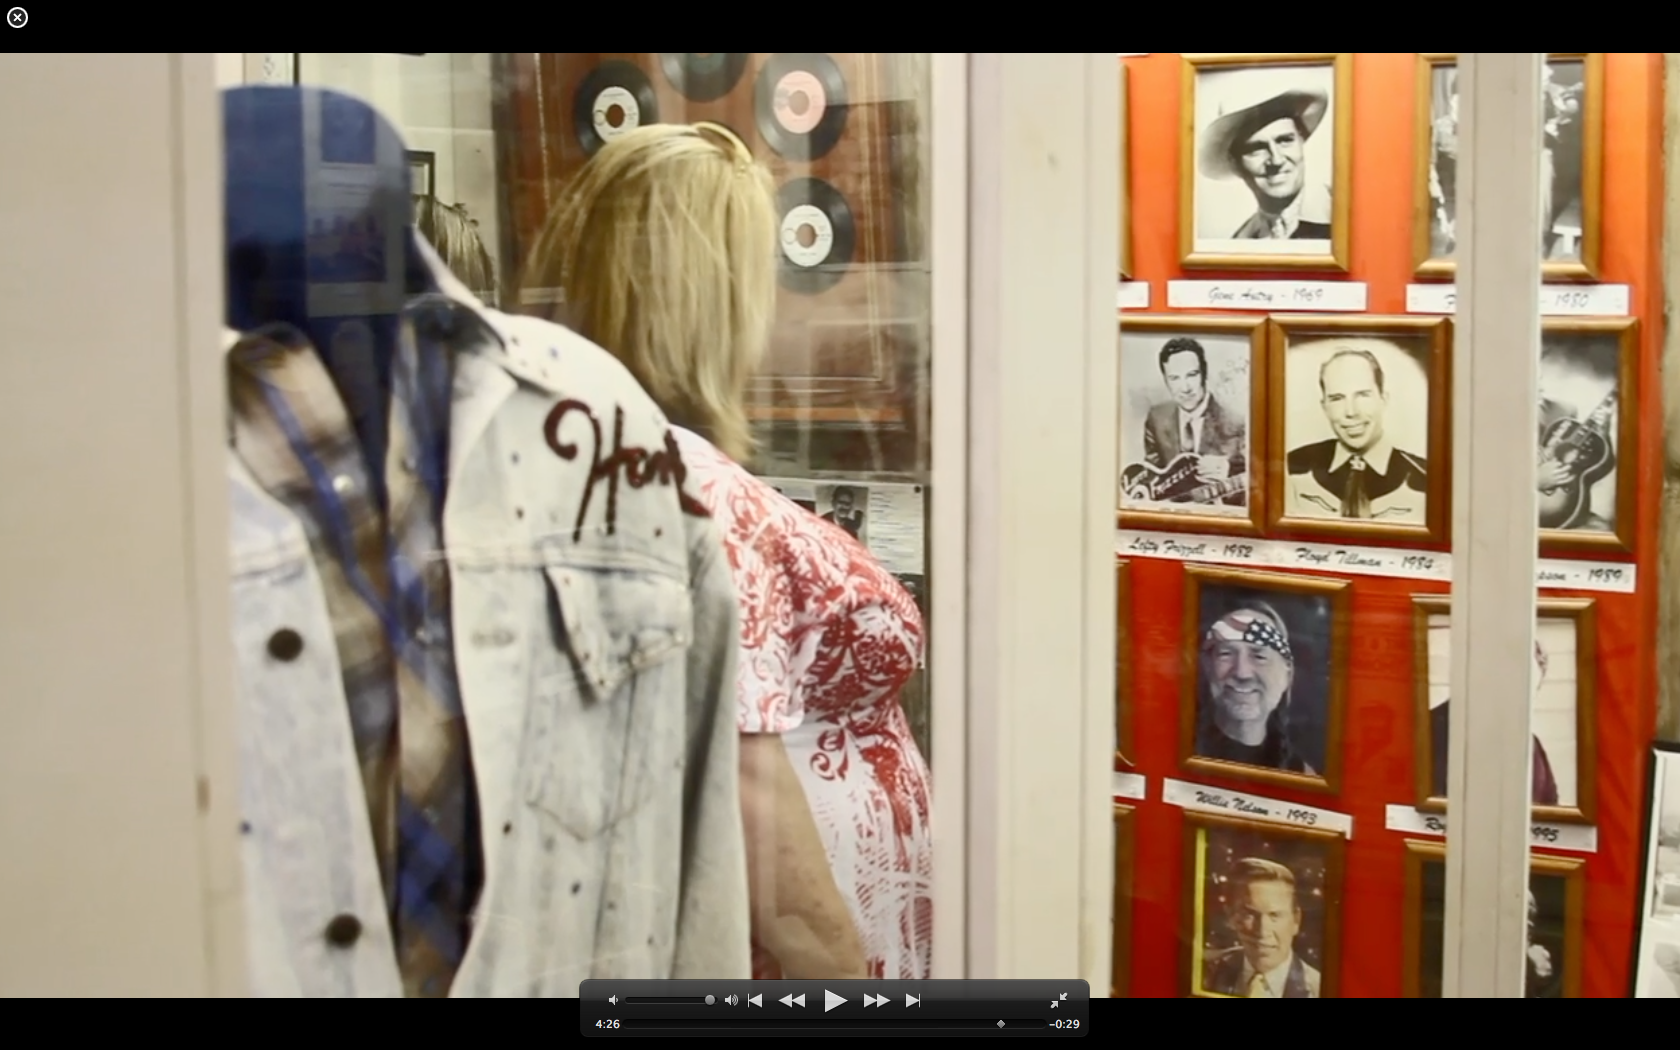Click the middle of the seek bar
The width and height of the screenshot is (1680, 1050).
(835, 1024)
